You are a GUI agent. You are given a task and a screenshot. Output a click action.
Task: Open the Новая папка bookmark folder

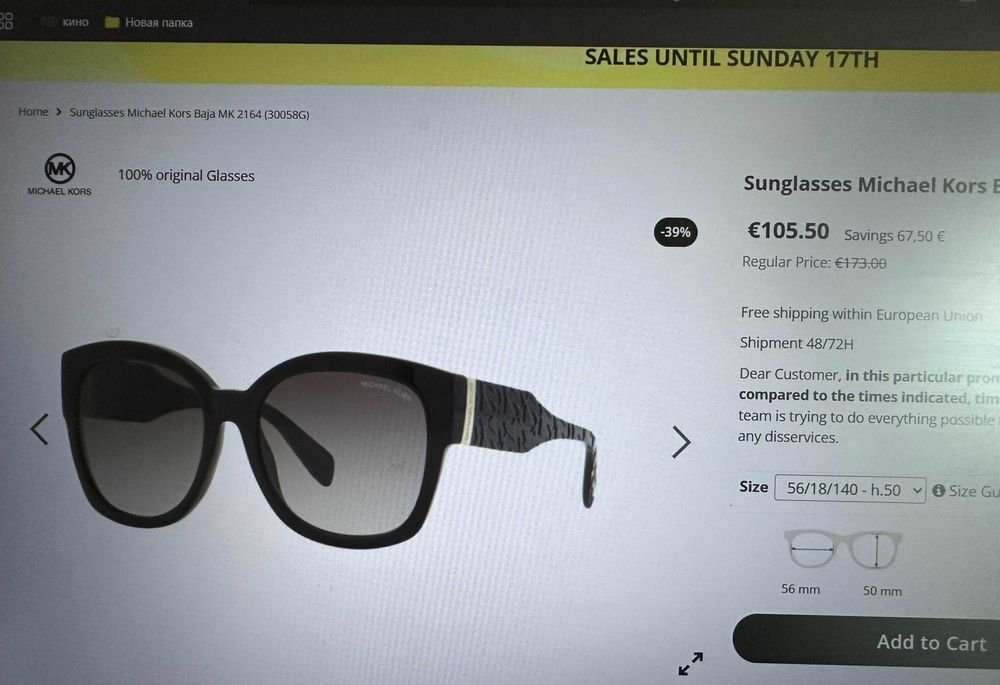coord(148,22)
